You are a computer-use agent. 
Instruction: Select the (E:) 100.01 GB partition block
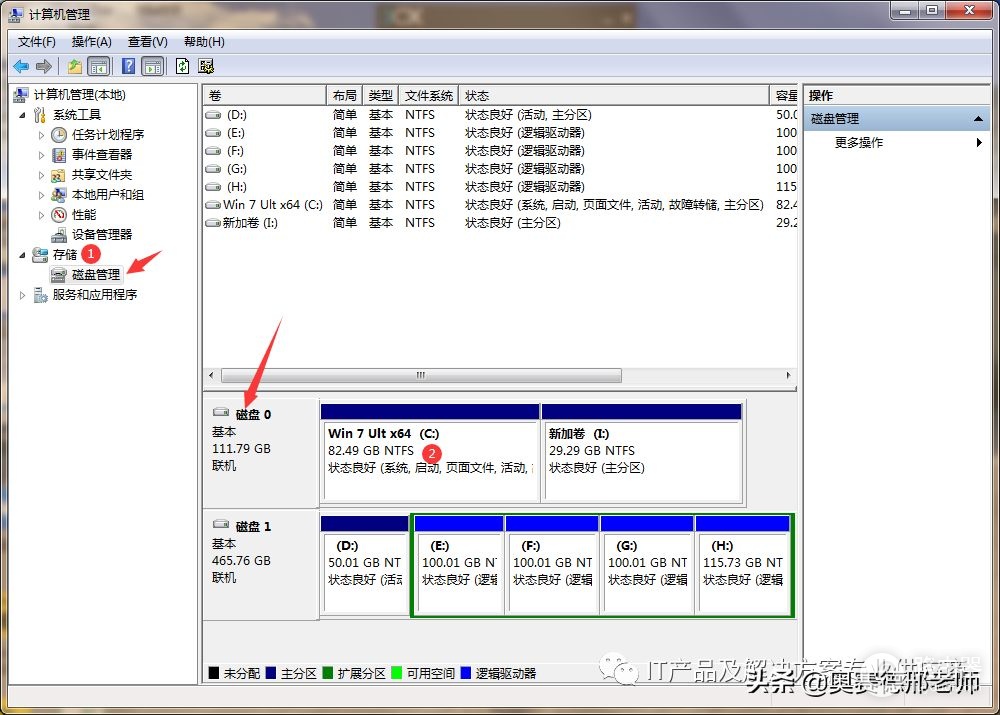[459, 565]
